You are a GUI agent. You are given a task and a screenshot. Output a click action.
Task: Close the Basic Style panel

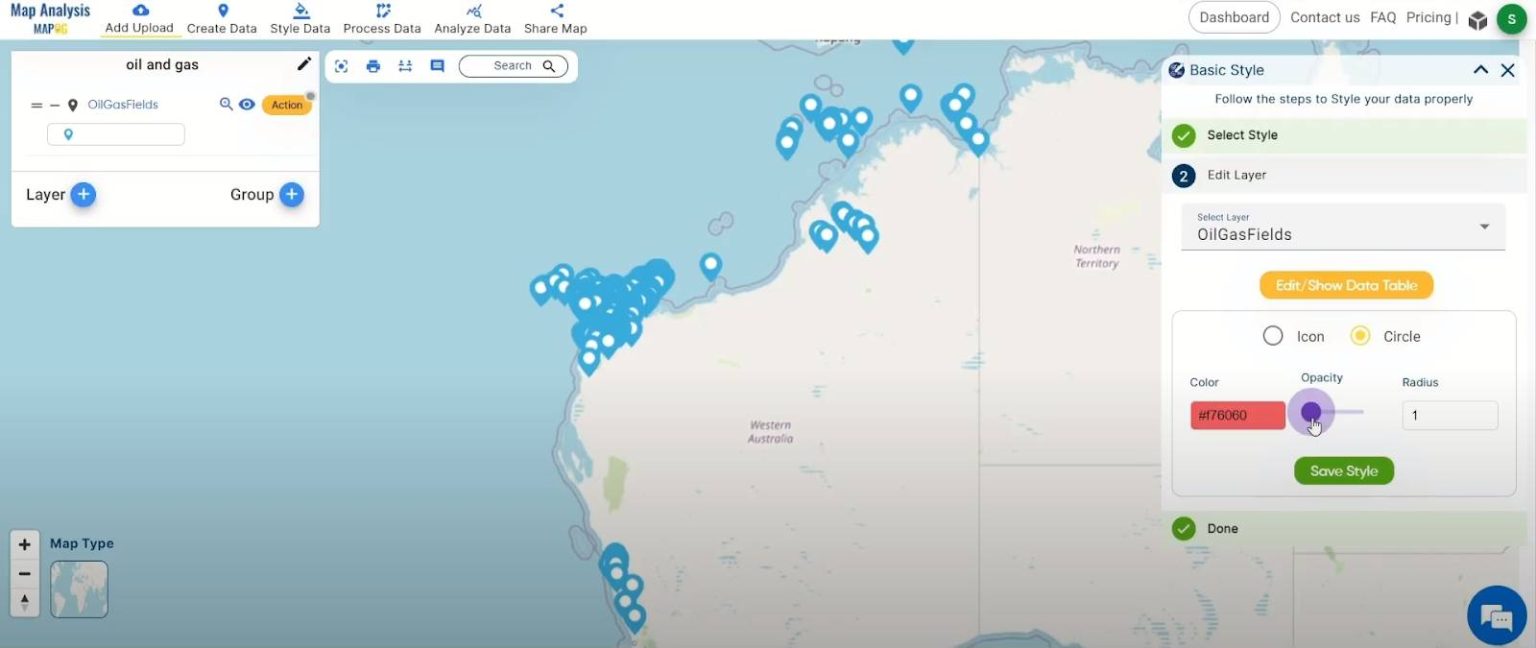click(1508, 70)
